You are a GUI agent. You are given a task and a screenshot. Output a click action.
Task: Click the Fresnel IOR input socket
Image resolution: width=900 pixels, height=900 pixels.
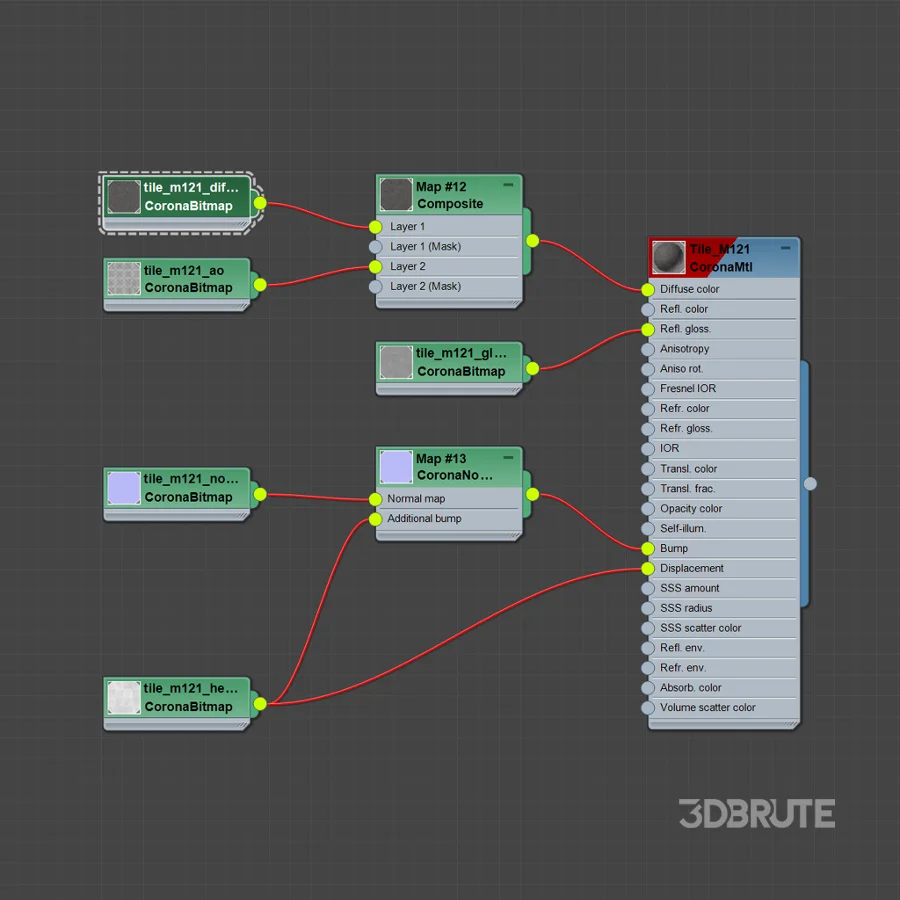tap(648, 389)
